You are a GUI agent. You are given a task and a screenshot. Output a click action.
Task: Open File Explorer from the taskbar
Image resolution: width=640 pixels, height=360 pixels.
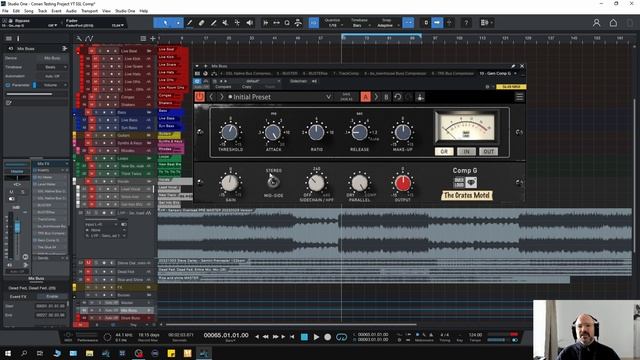click(x=89, y=353)
